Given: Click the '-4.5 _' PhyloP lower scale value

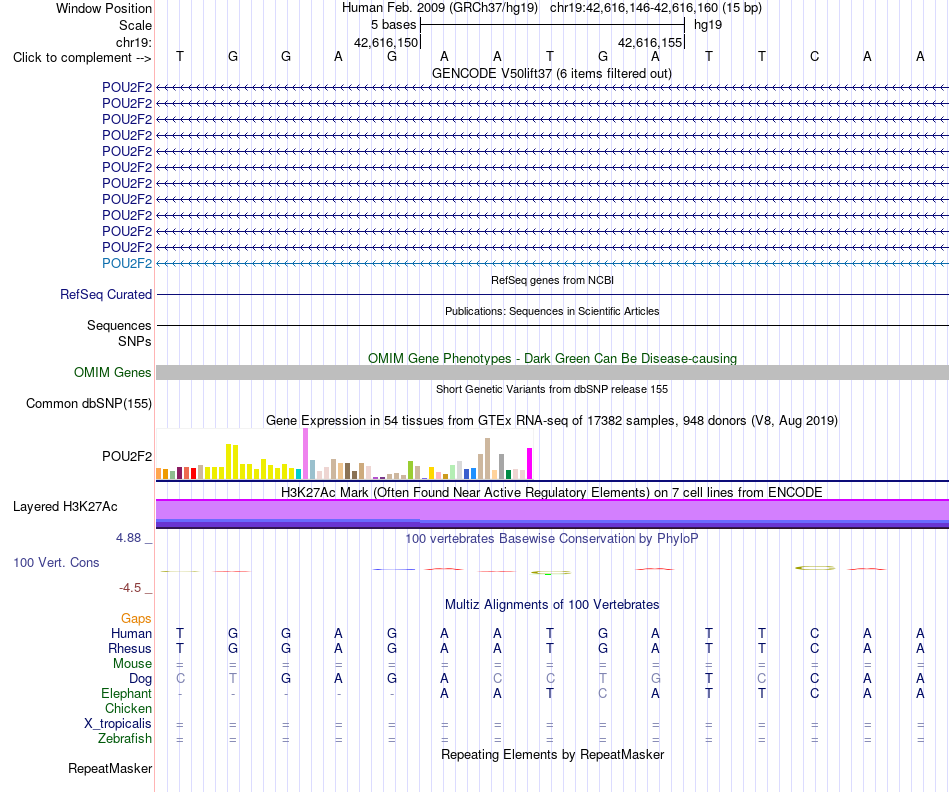Looking at the screenshot, I should click(x=135, y=588).
